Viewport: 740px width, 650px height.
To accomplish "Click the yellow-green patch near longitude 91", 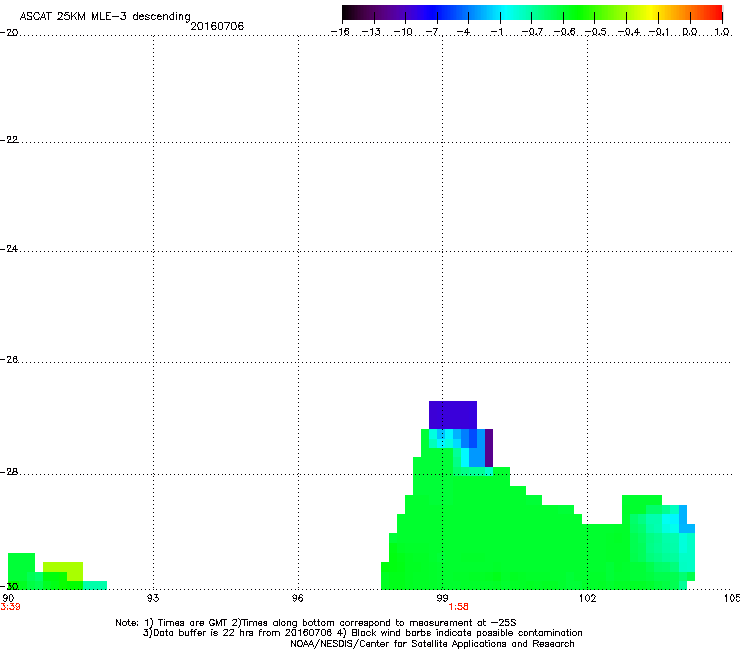I will point(63,570).
